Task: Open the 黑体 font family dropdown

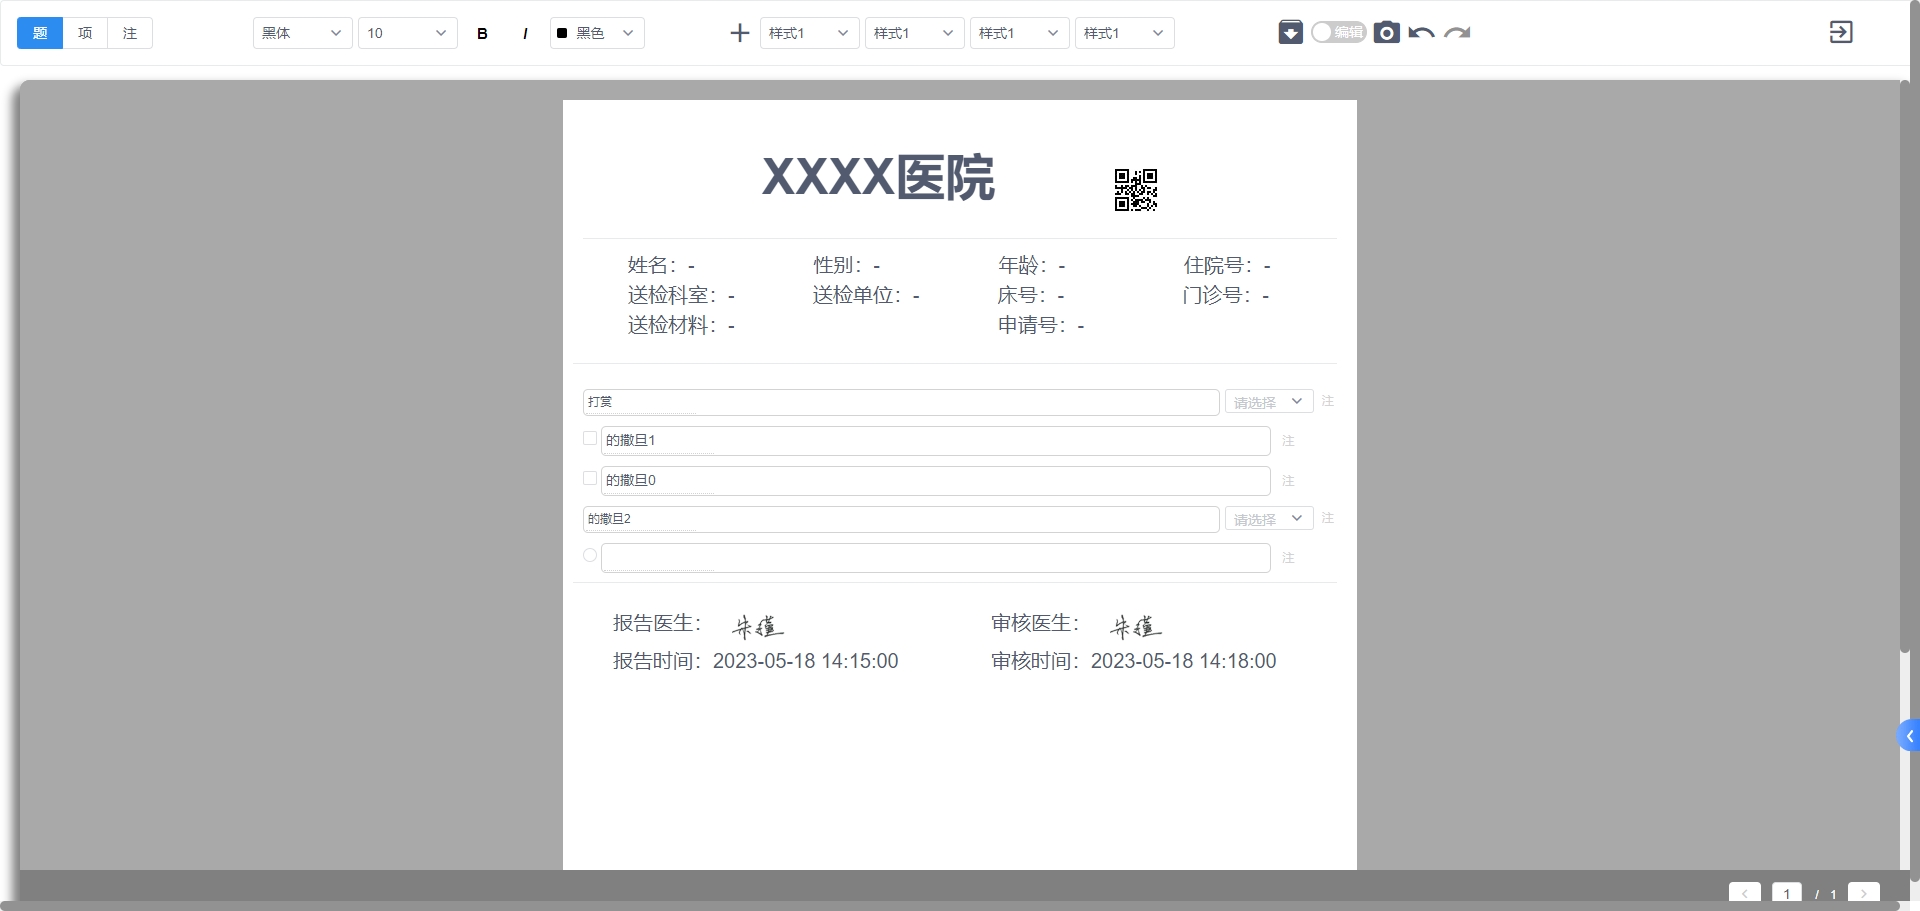Action: (x=302, y=33)
